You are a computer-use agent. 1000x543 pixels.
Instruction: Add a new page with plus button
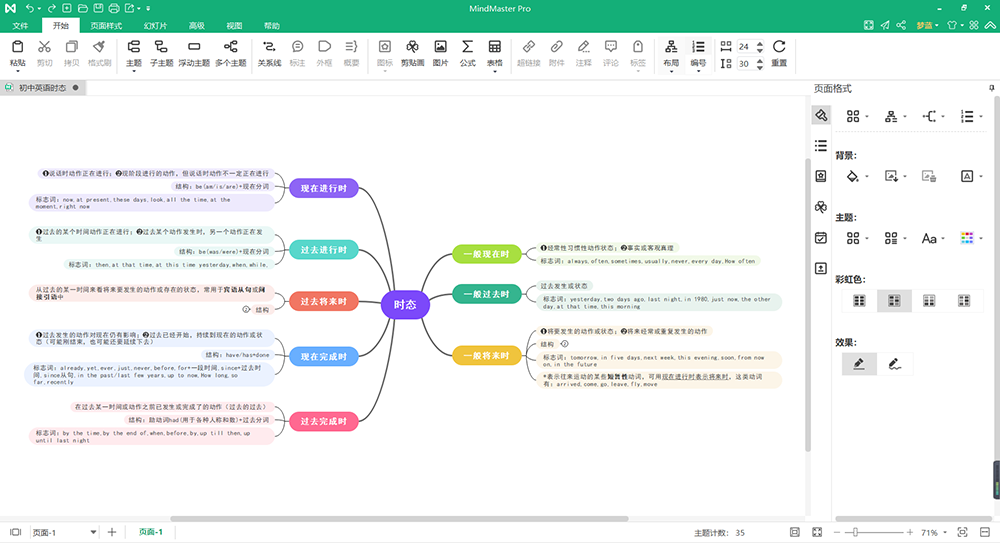[x=112, y=532]
